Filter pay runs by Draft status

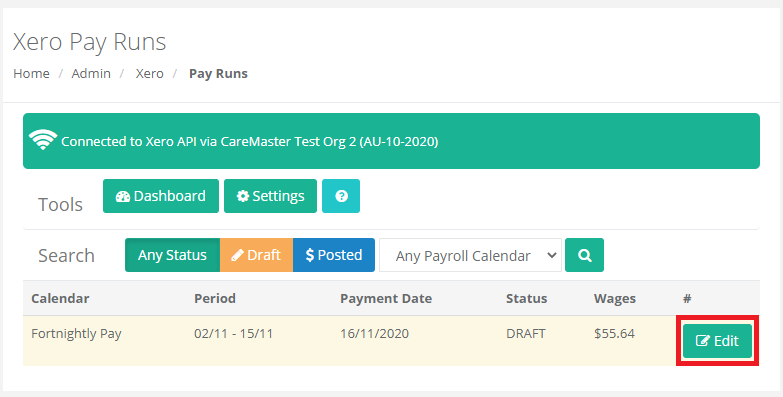point(256,255)
